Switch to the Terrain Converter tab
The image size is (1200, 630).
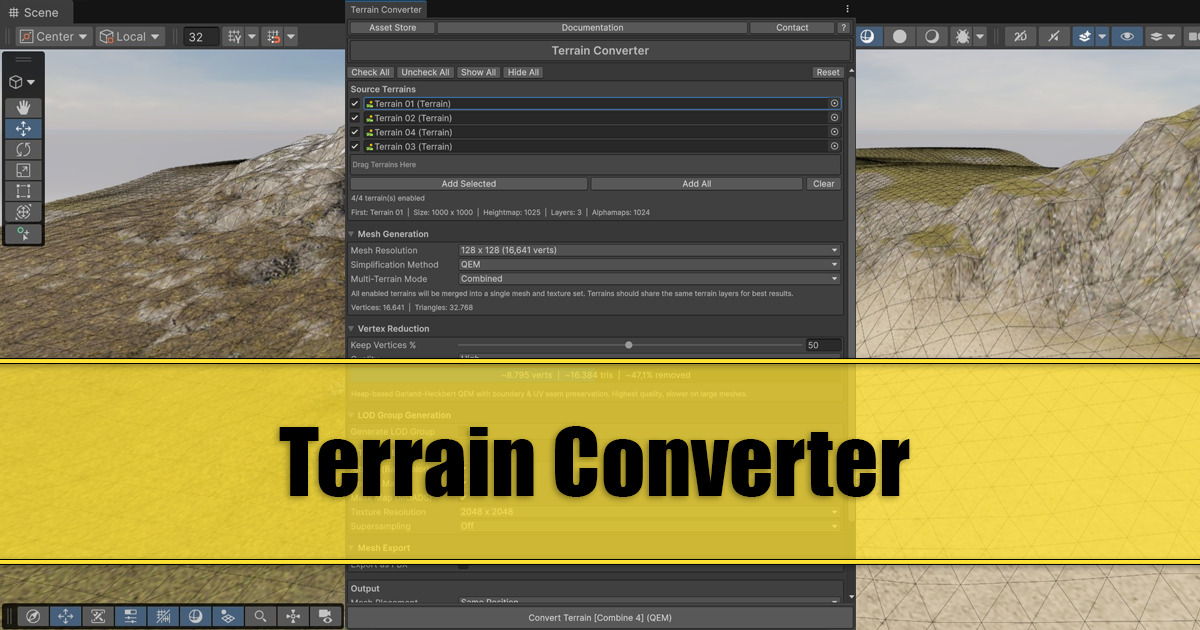[386, 9]
